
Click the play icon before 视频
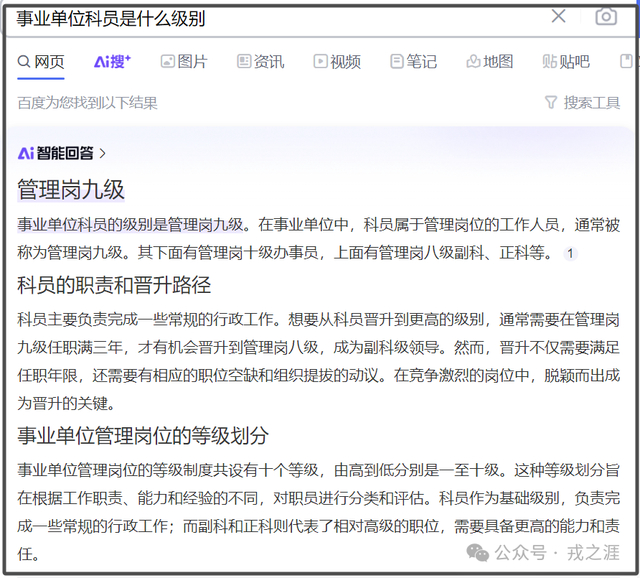pyautogui.click(x=320, y=62)
